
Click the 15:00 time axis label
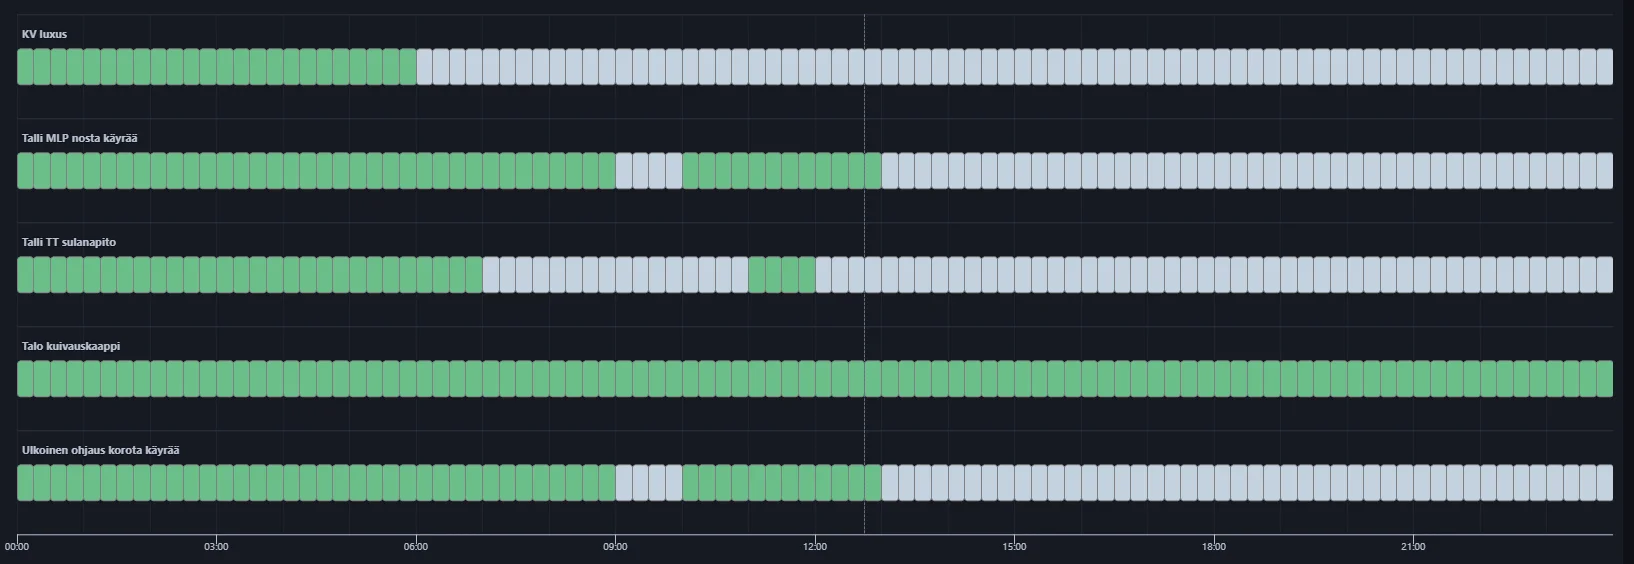tap(1014, 547)
